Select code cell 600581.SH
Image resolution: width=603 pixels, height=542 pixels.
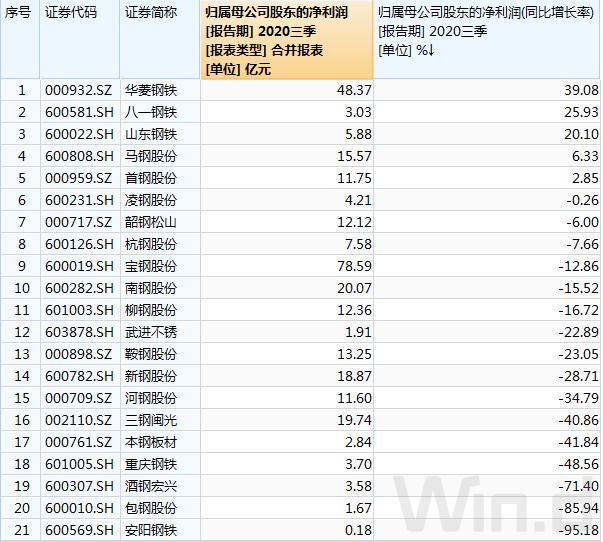click(79, 112)
